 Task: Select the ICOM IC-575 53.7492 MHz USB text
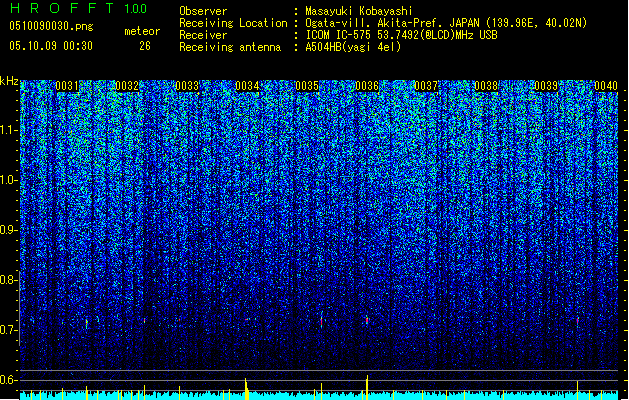tap(401, 35)
